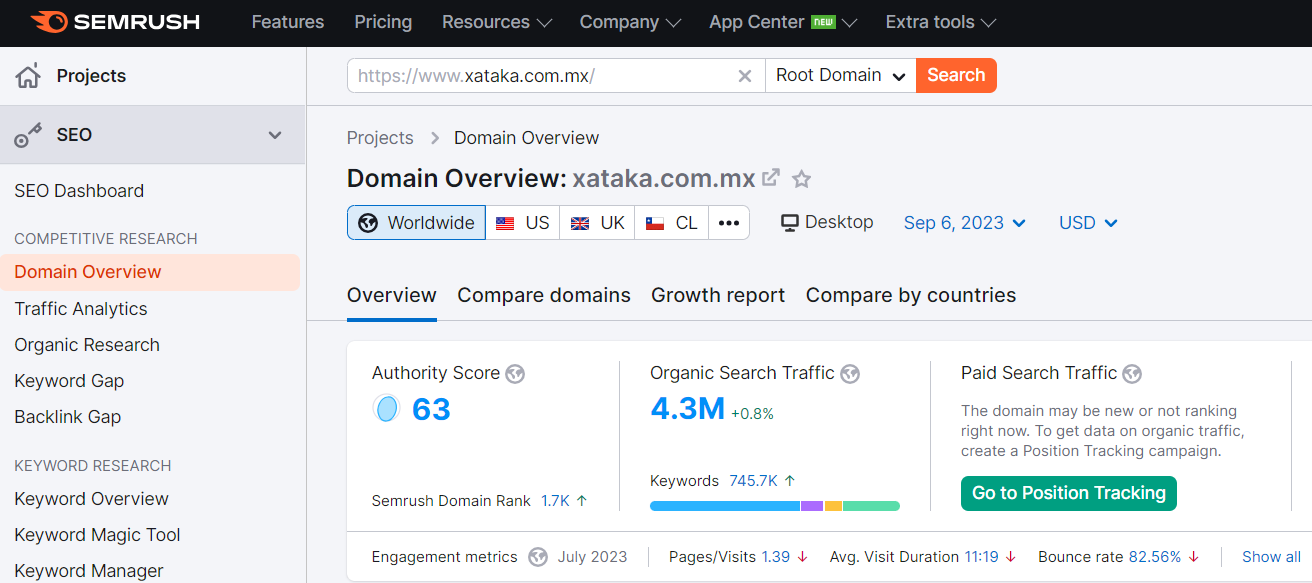Switch to the Growth report tab
This screenshot has height=583, width=1312.
pyautogui.click(x=718, y=296)
